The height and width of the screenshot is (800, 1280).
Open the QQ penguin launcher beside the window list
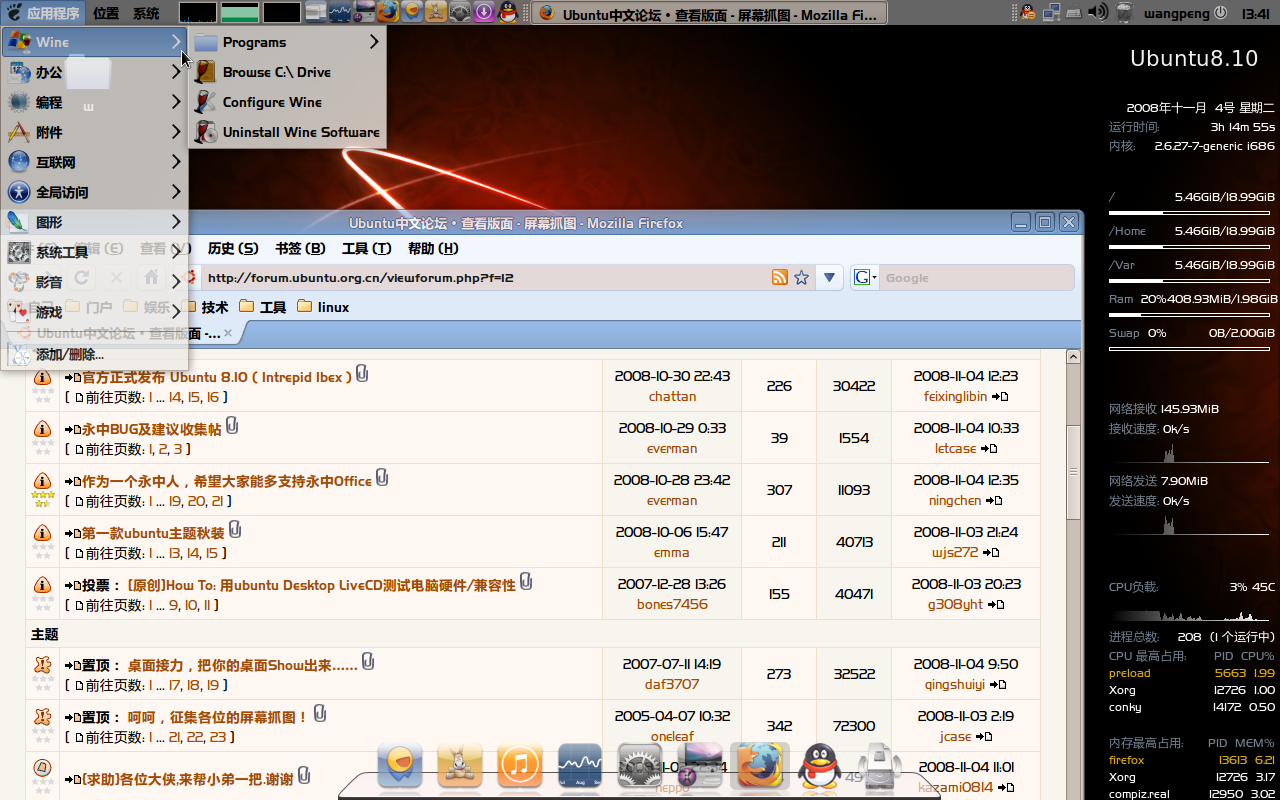pyautogui.click(x=508, y=13)
